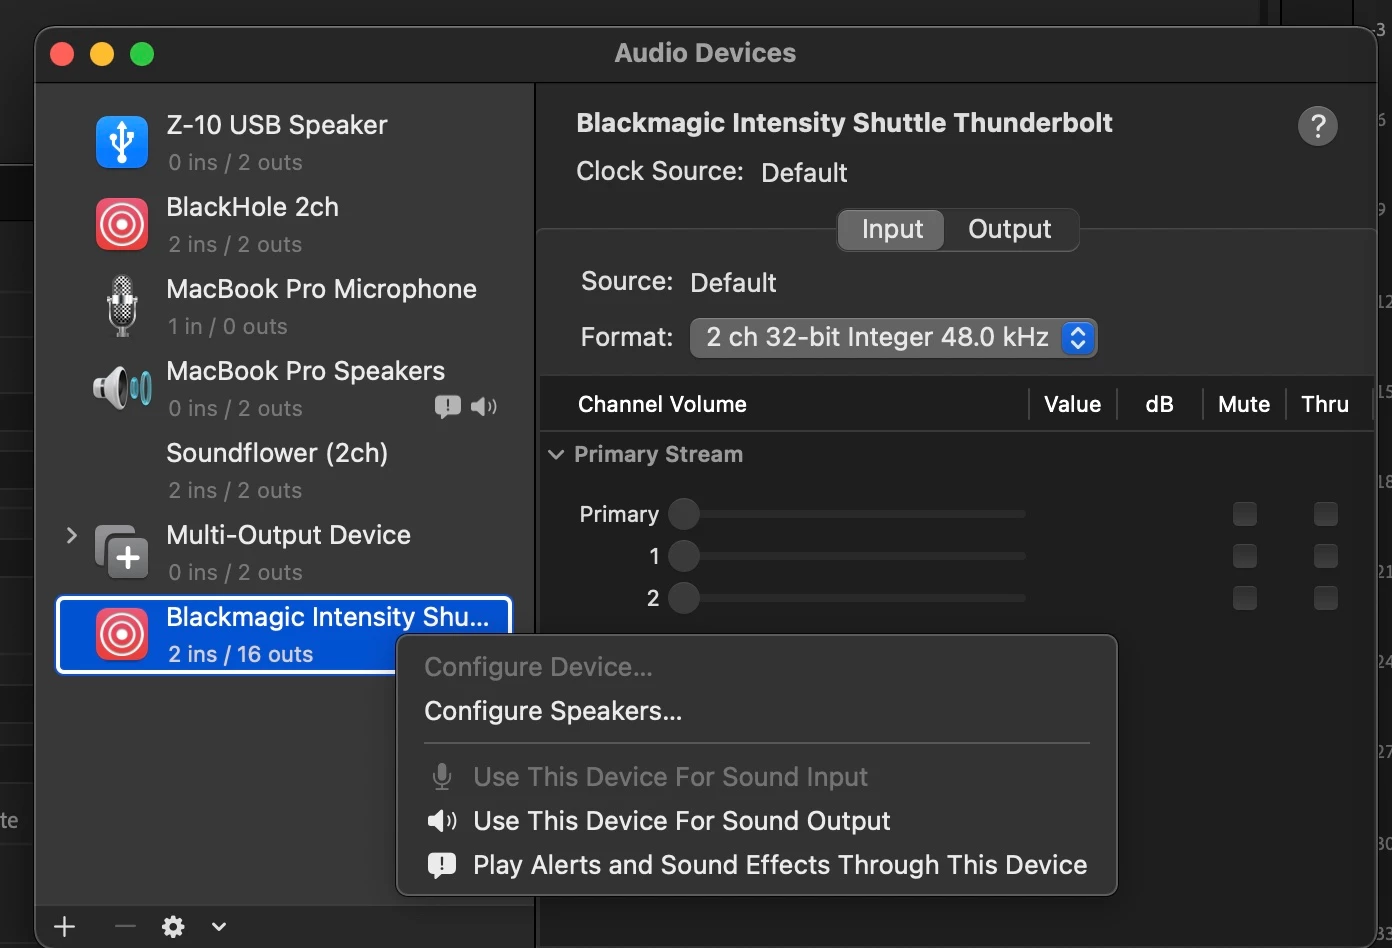
Task: Toggle Thru checkbox for Primary channel
Action: pos(1326,514)
